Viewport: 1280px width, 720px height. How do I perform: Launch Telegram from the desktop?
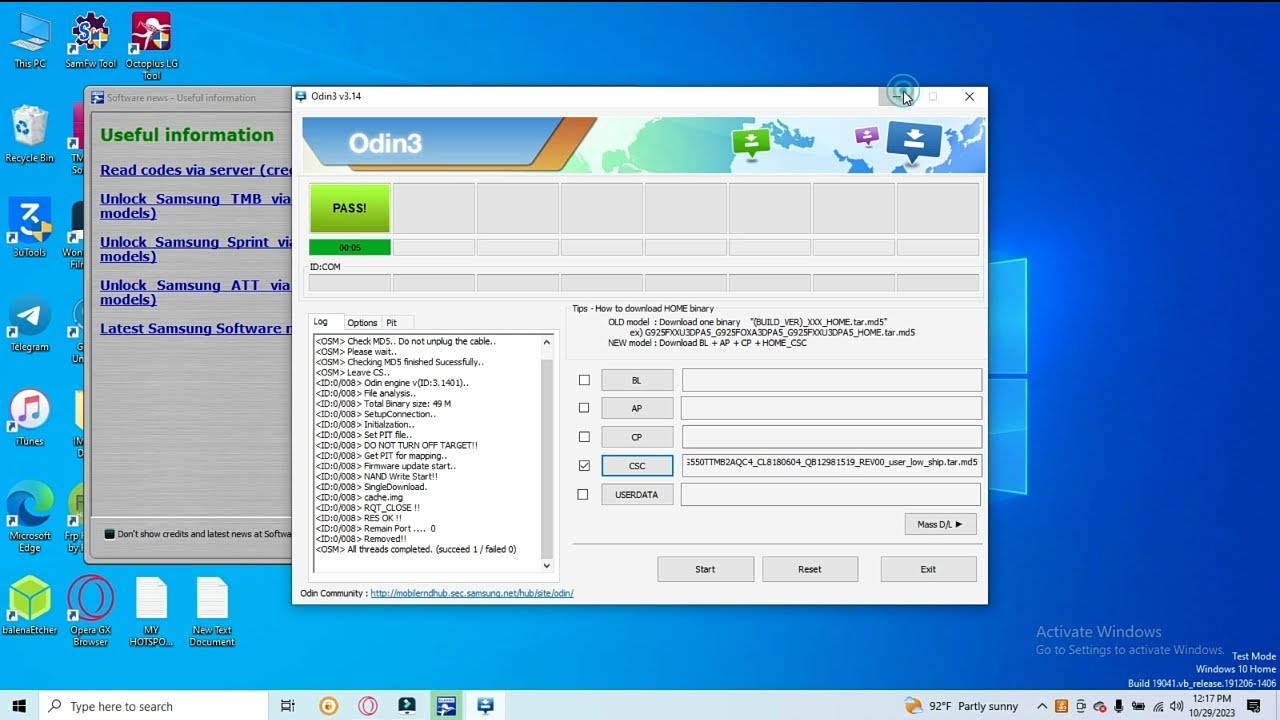pyautogui.click(x=30, y=323)
